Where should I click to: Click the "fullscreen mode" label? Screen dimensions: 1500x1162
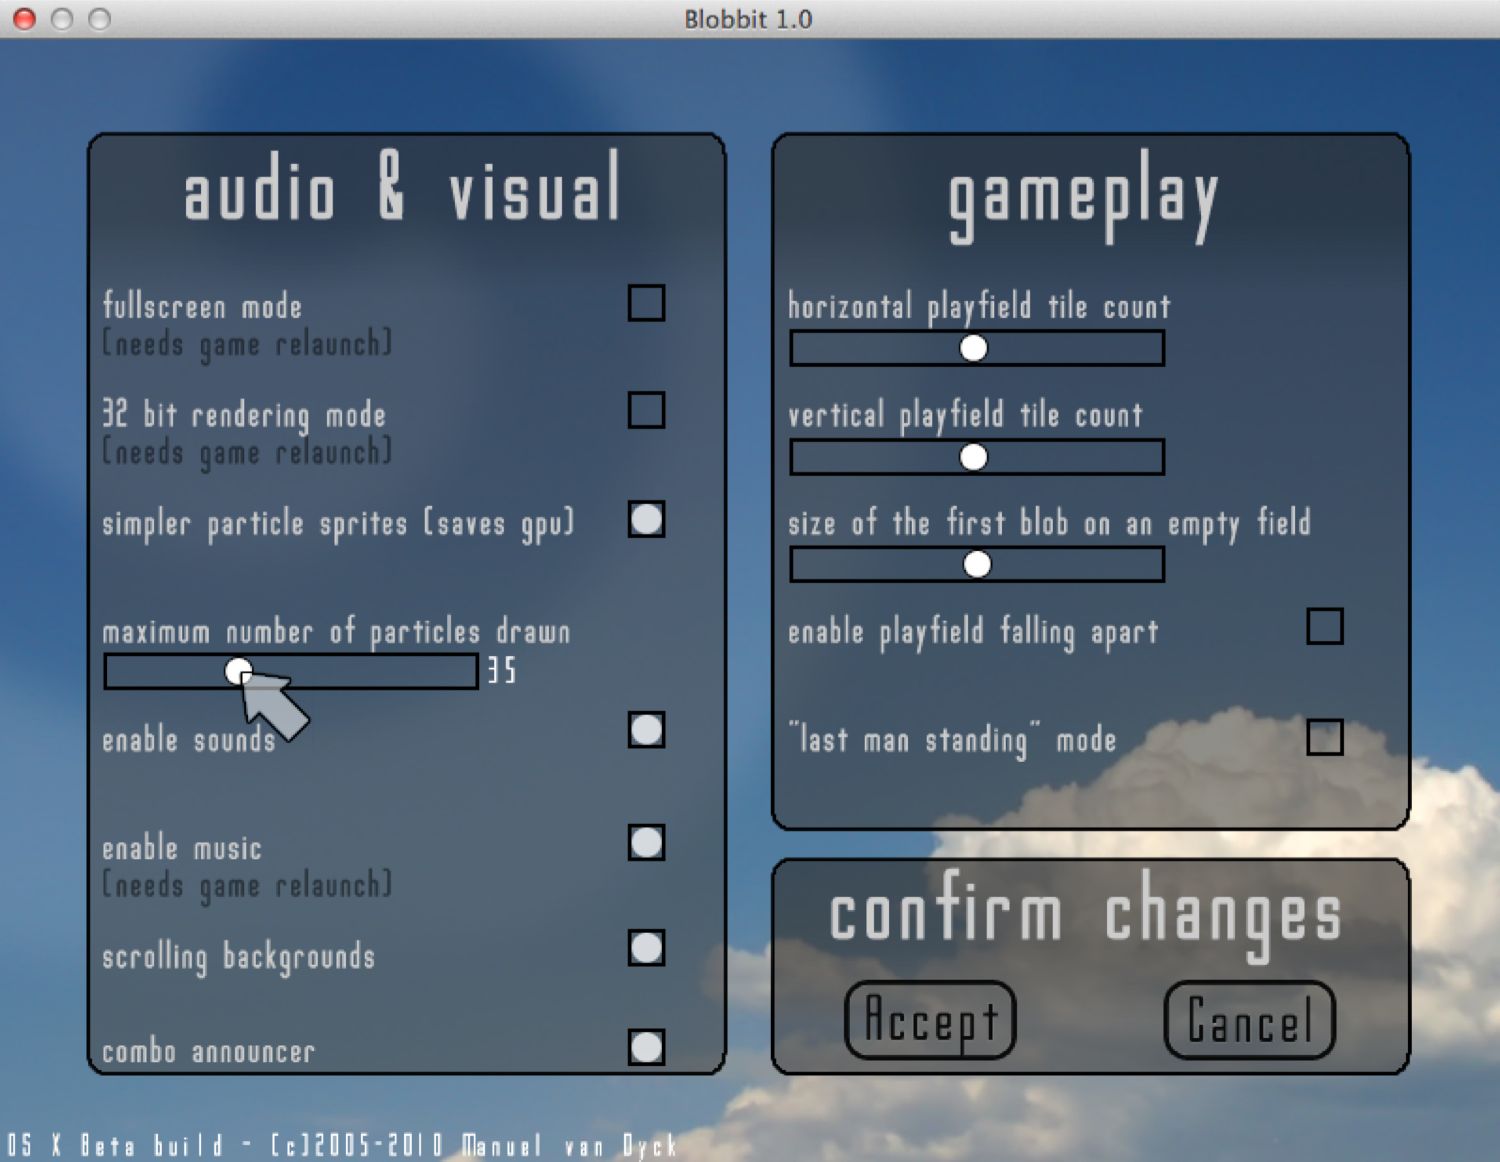pos(202,306)
